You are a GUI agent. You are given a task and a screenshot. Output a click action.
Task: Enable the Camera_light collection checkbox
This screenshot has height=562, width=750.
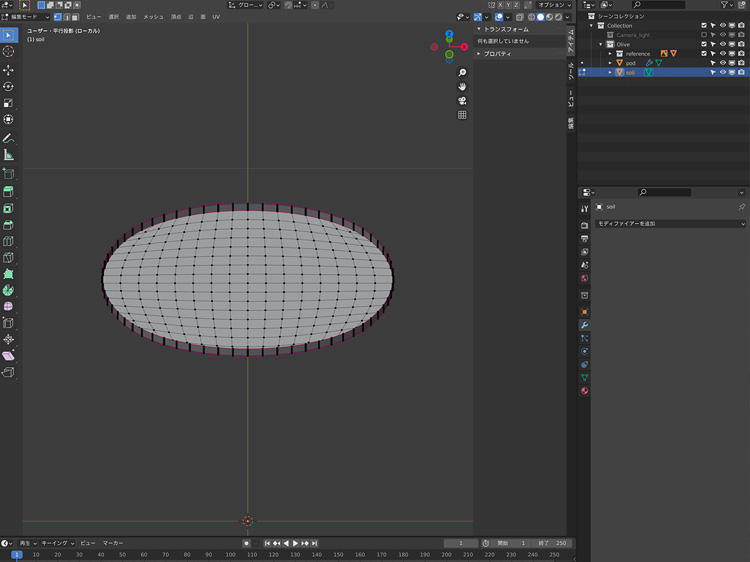[704, 35]
